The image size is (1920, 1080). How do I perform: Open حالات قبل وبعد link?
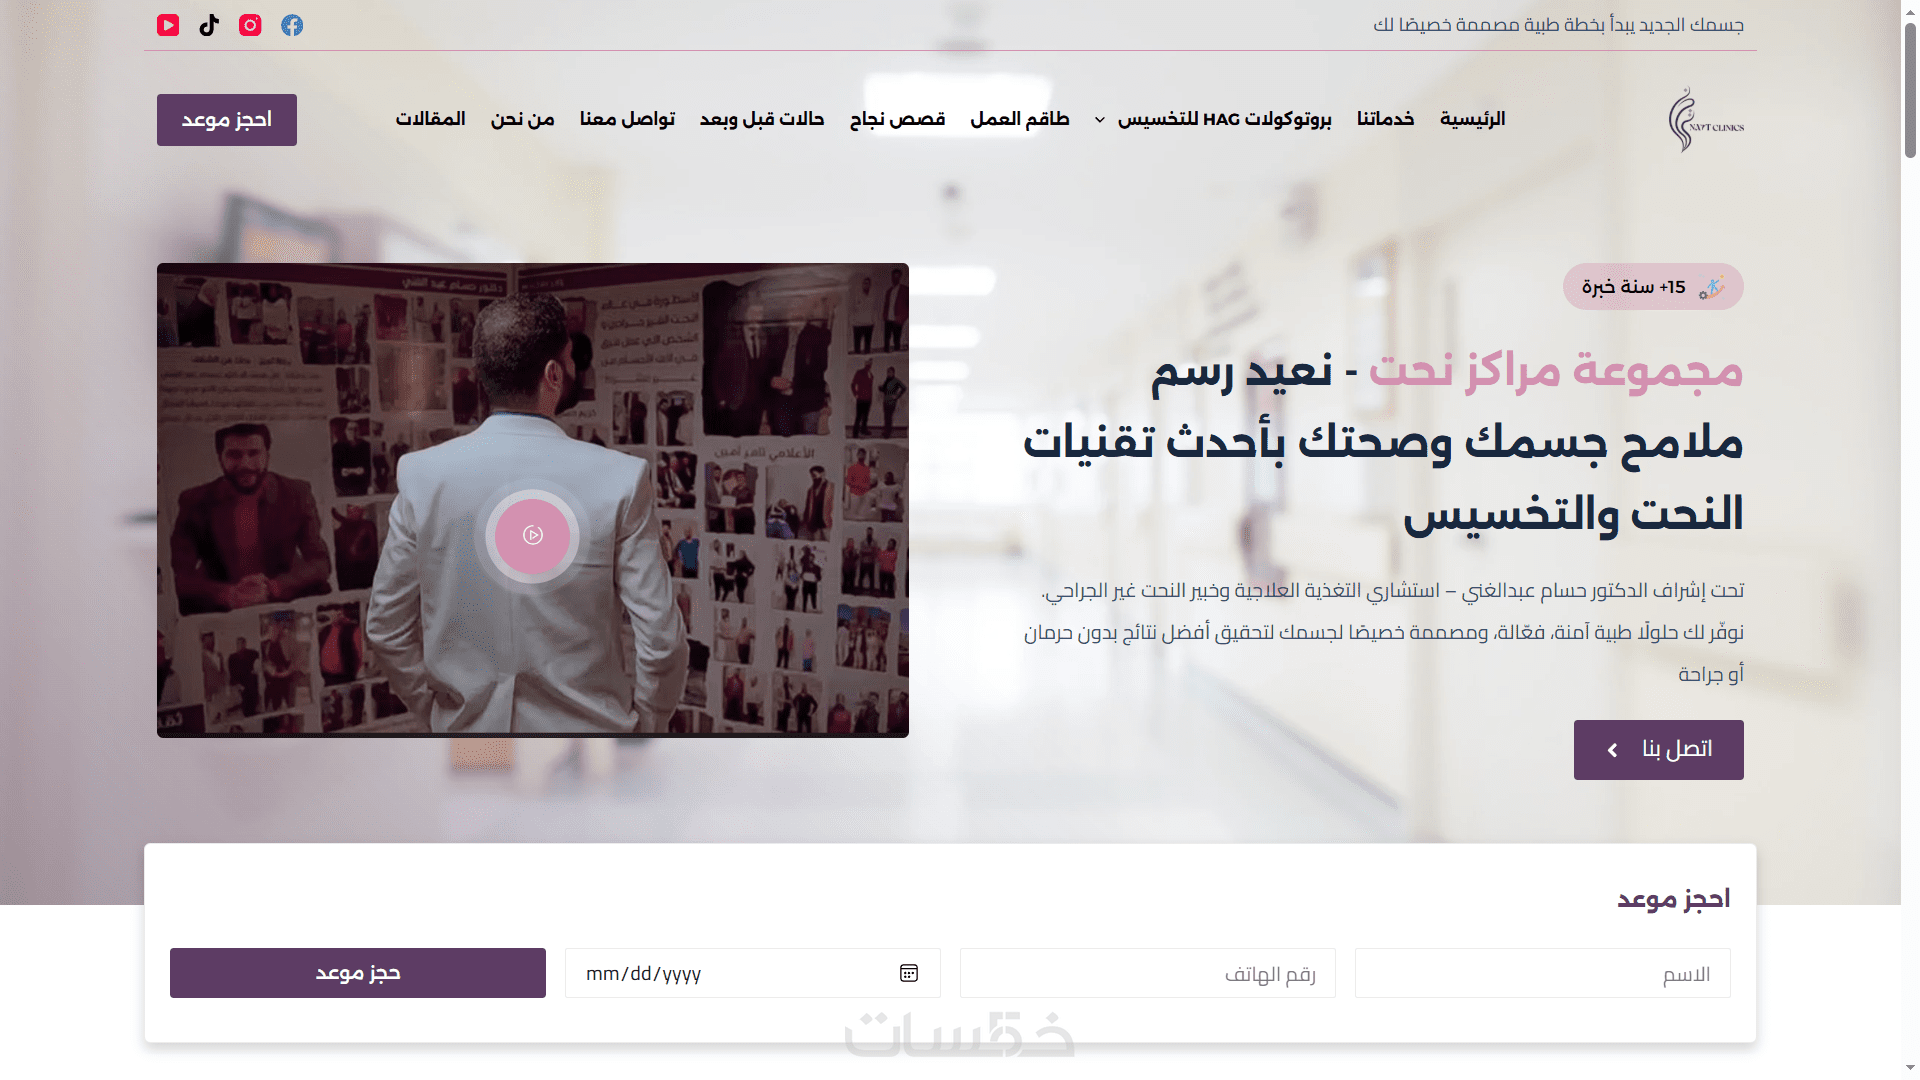(x=762, y=119)
